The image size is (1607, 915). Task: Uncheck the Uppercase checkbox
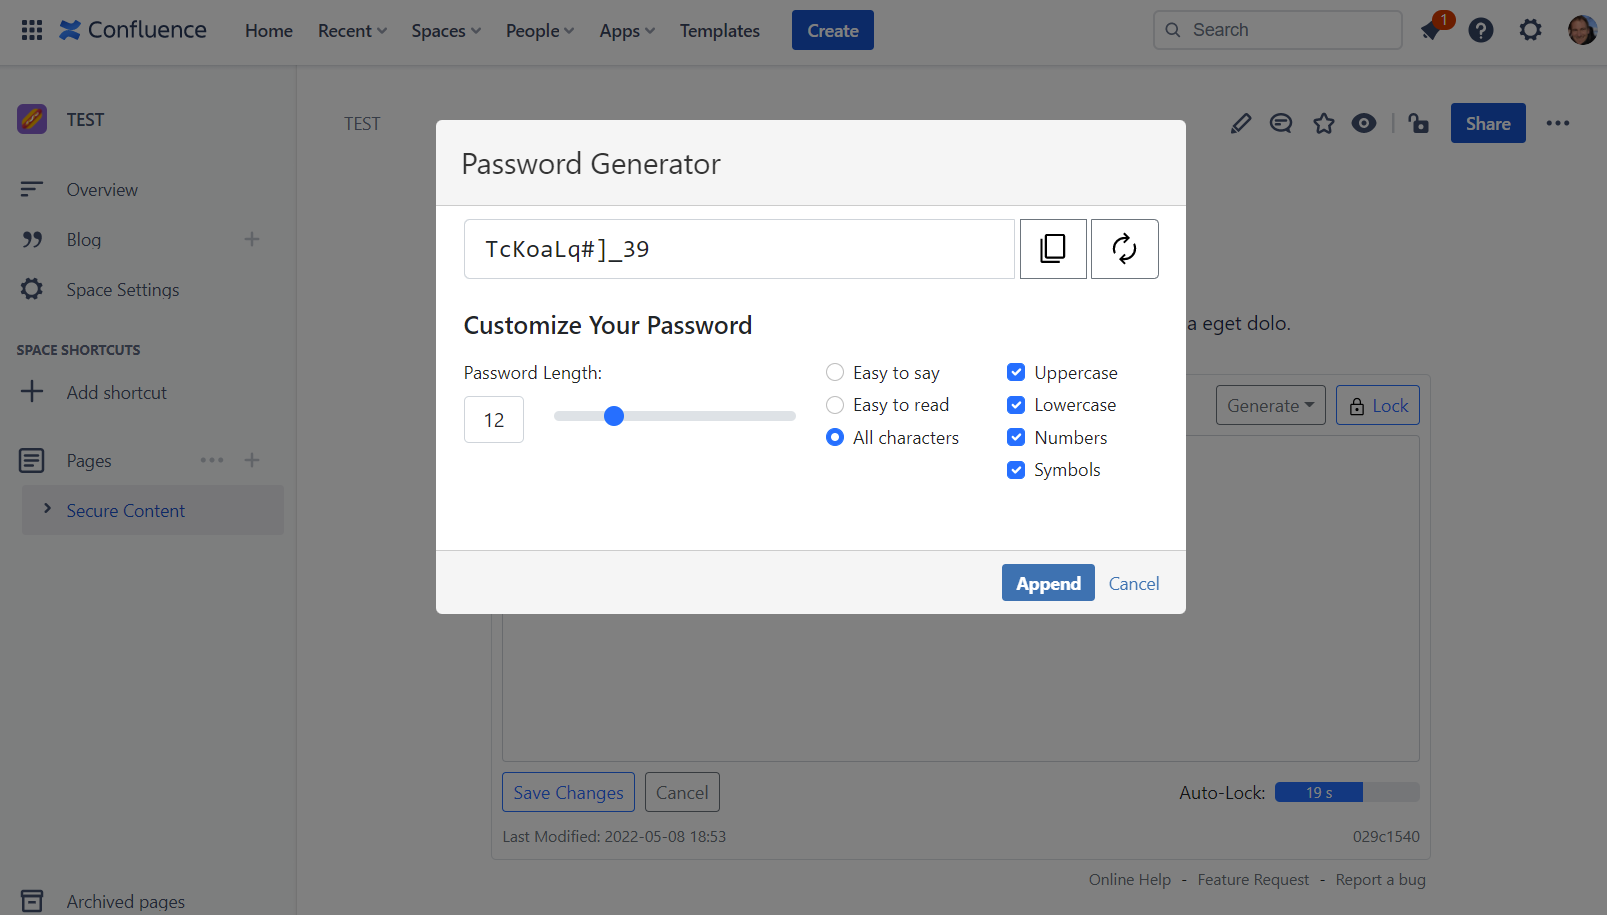tap(1016, 373)
